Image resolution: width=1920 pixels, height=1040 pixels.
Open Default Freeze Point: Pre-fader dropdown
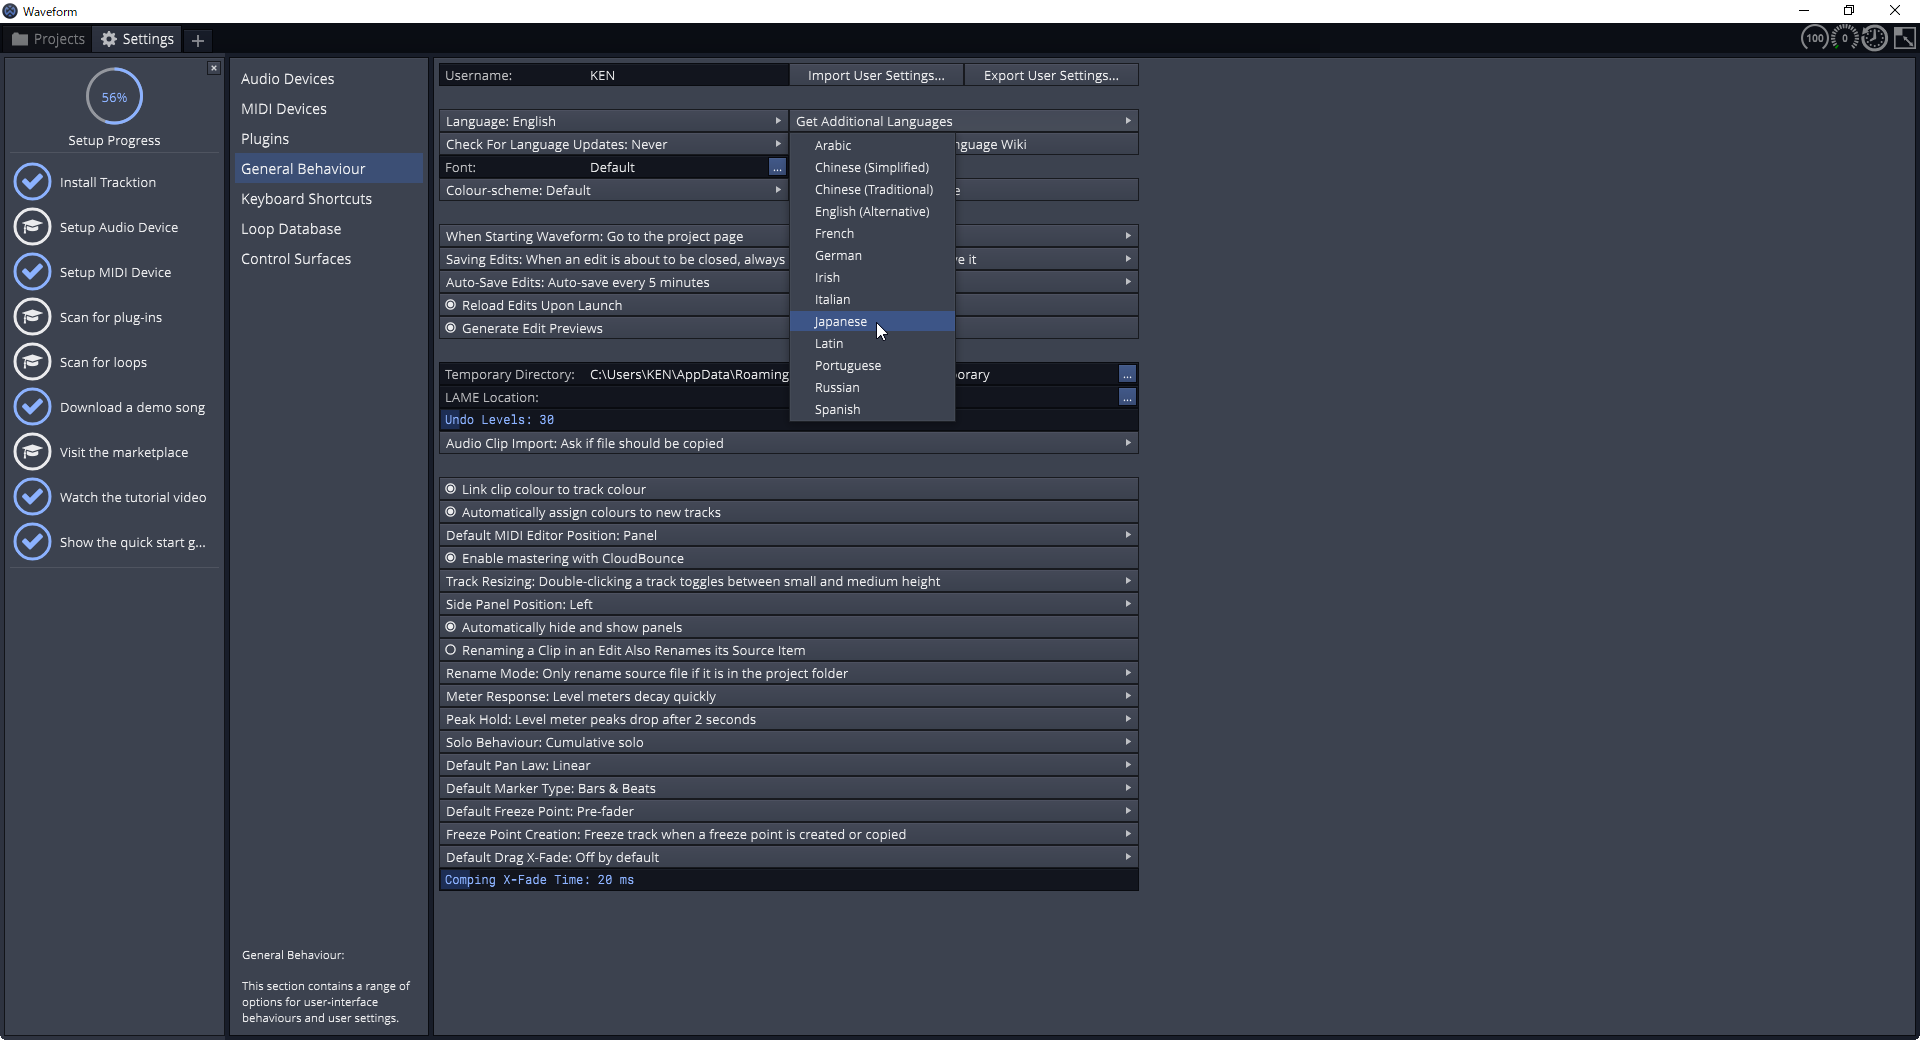788,811
